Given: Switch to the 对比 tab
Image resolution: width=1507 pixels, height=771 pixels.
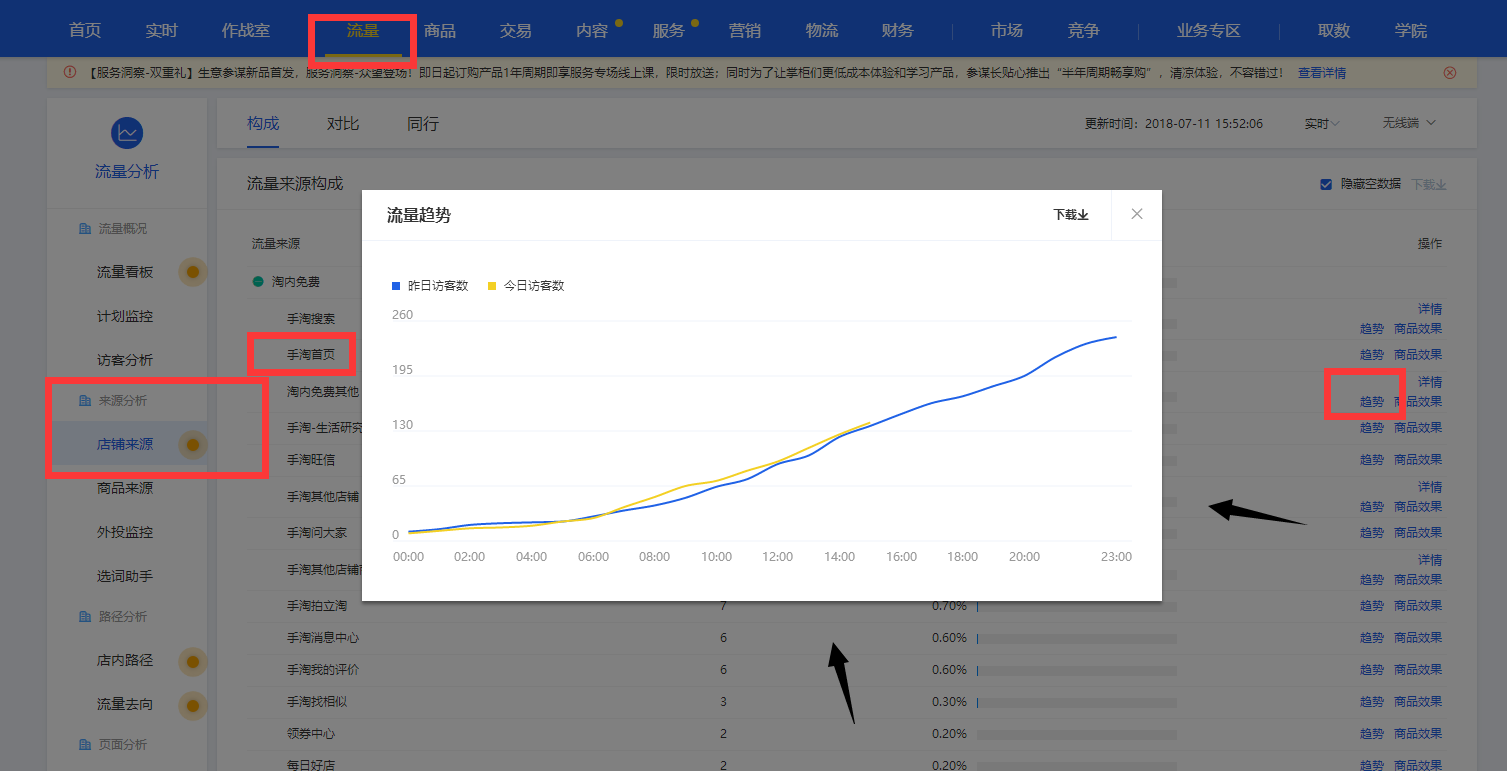Looking at the screenshot, I should (343, 124).
